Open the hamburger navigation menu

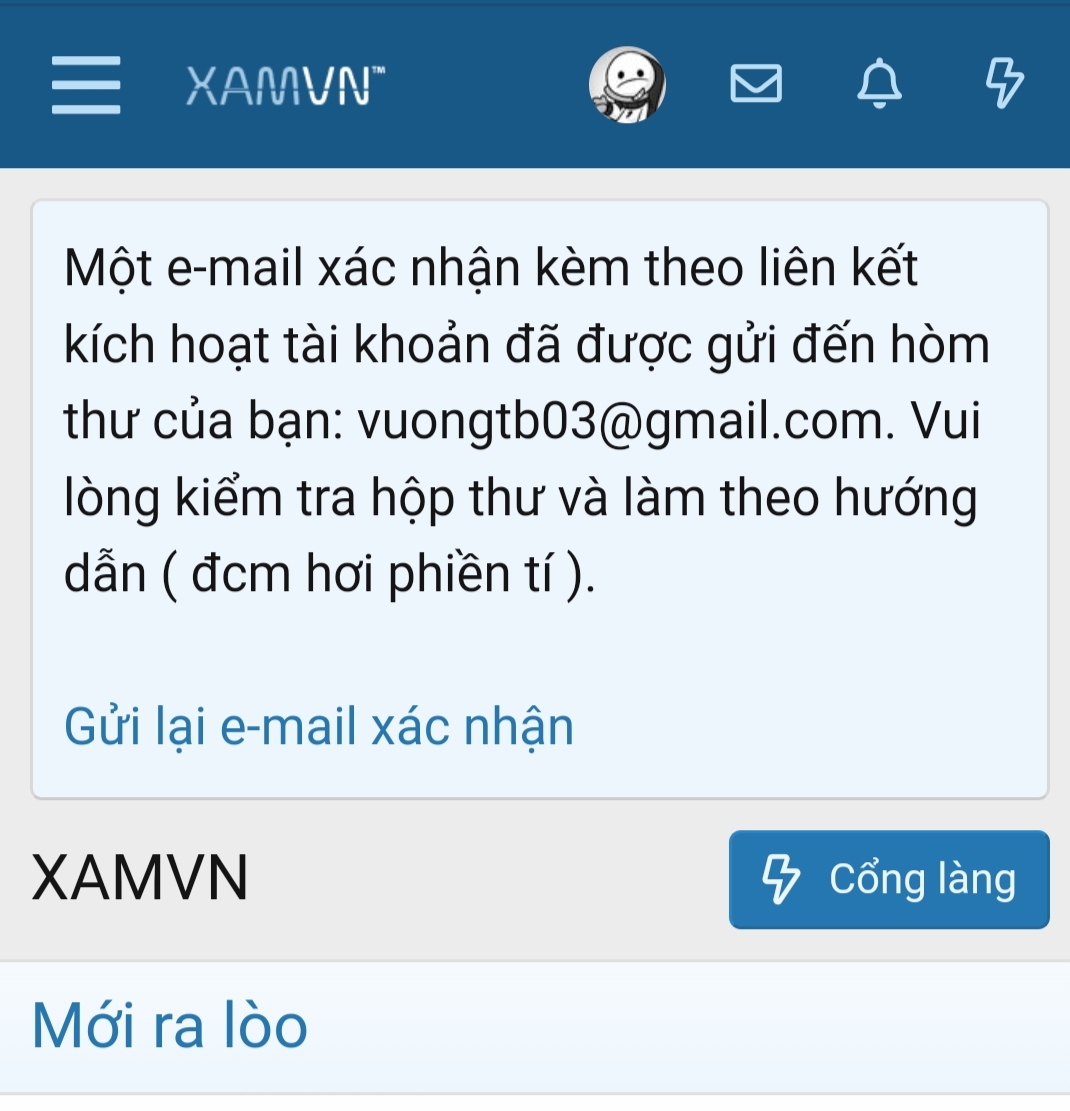pos(86,85)
